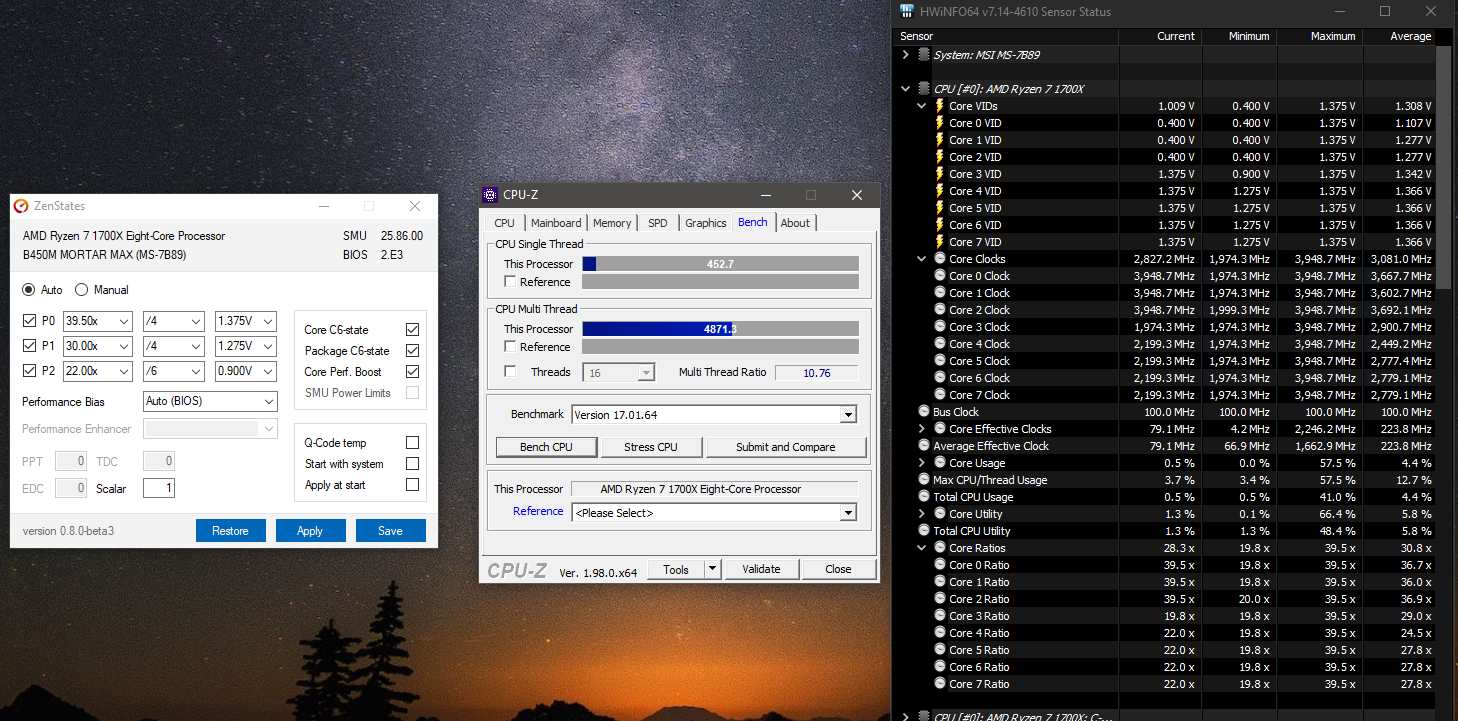Click the ZenStates app icon in title bar
Screen dimensions: 1458x721
click(21, 206)
